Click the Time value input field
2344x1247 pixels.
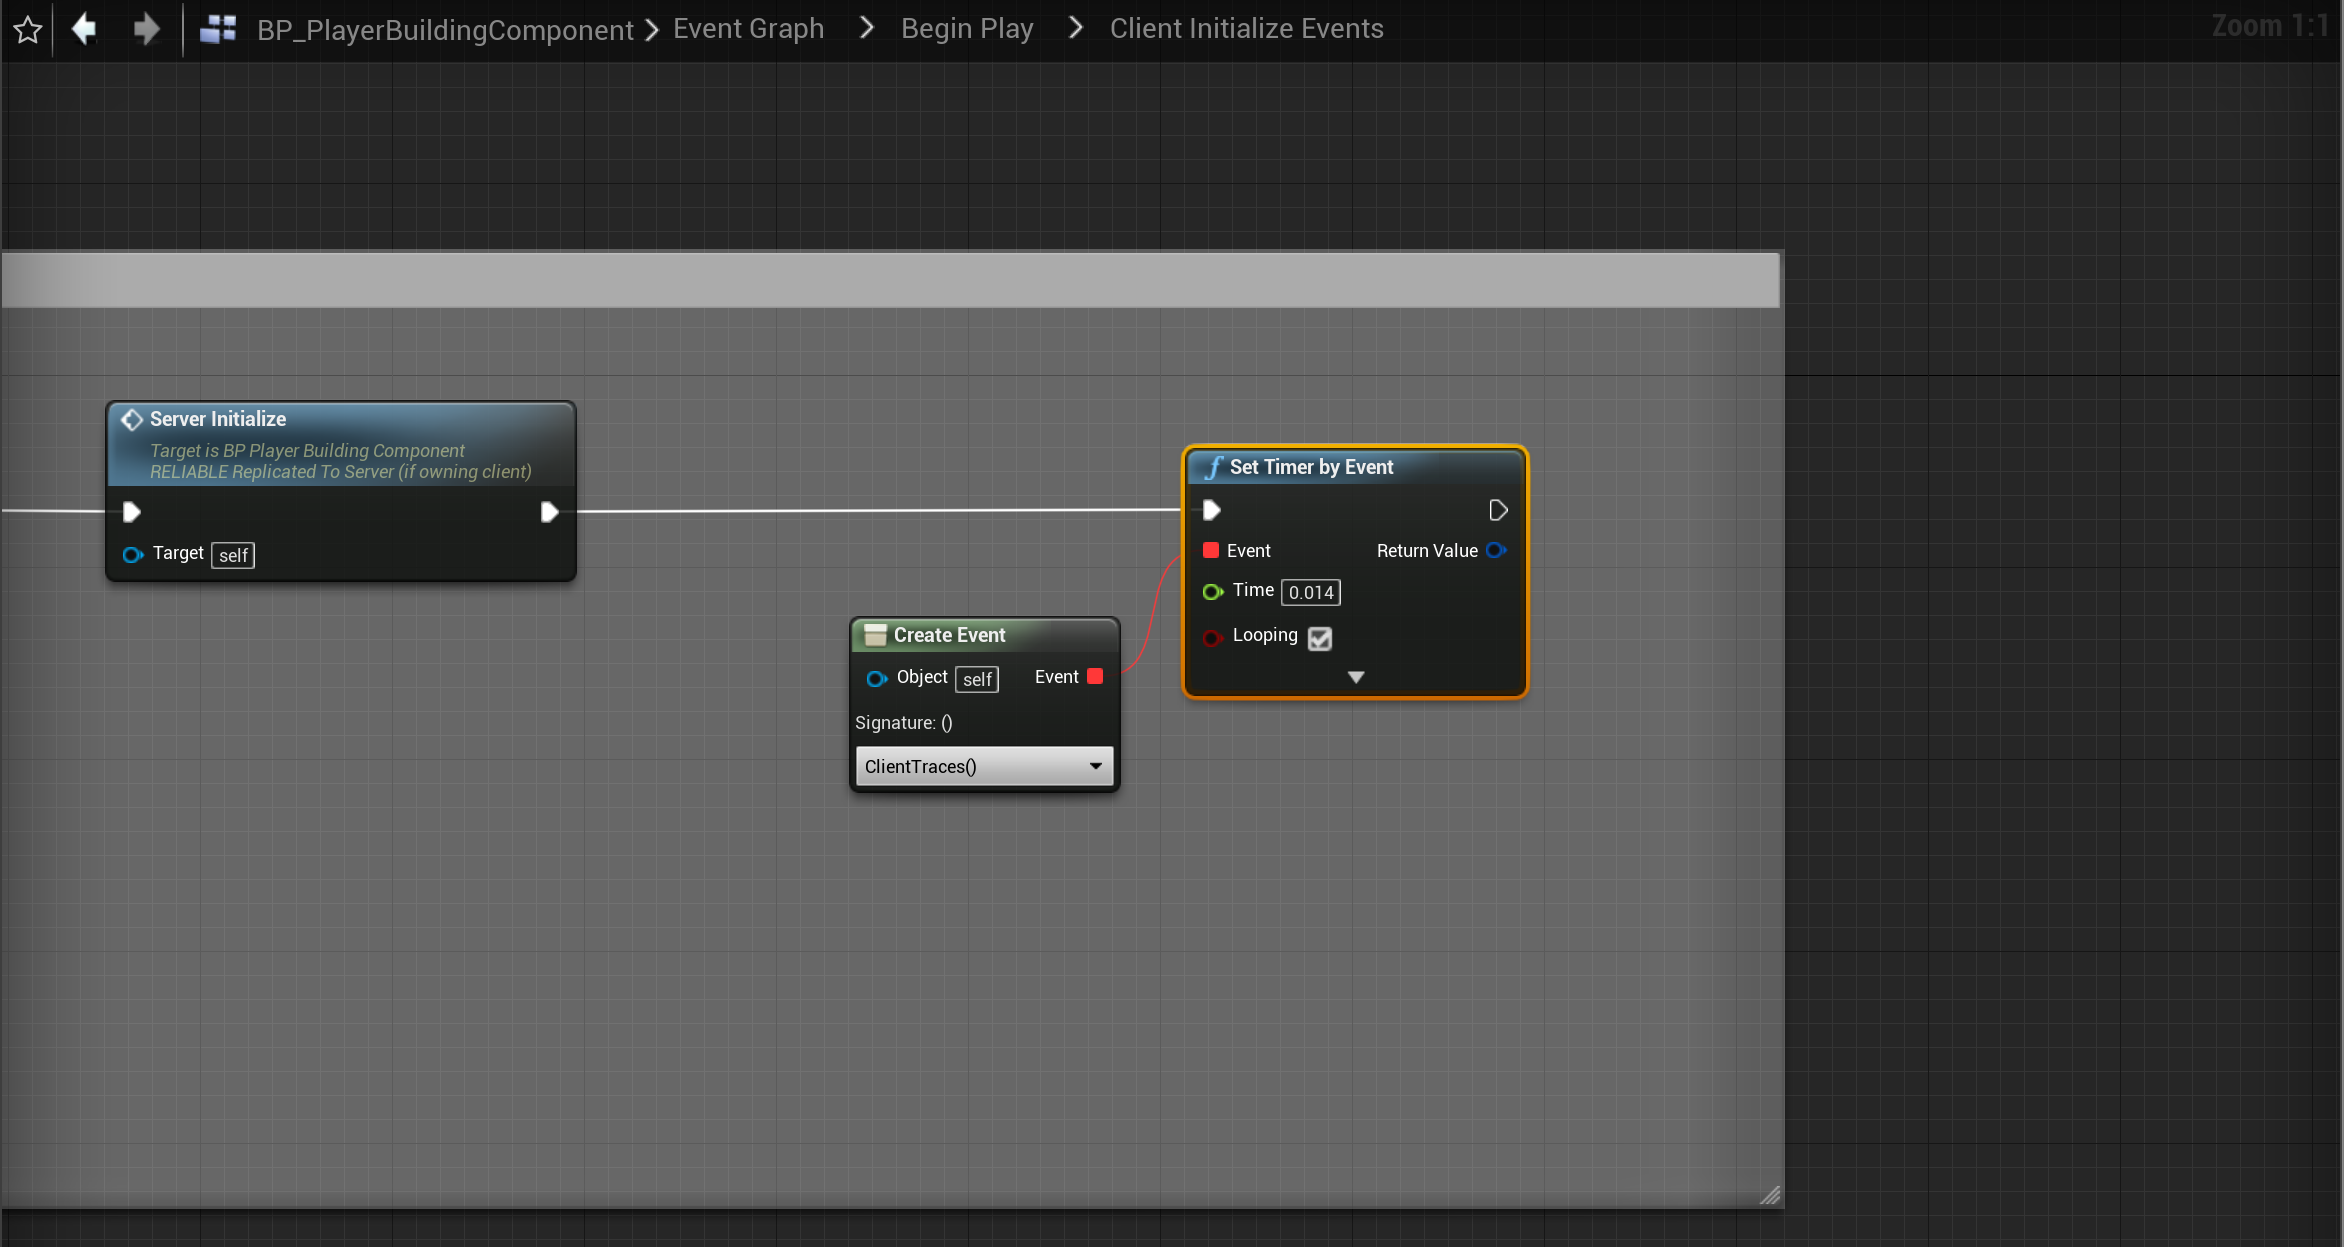tap(1311, 592)
